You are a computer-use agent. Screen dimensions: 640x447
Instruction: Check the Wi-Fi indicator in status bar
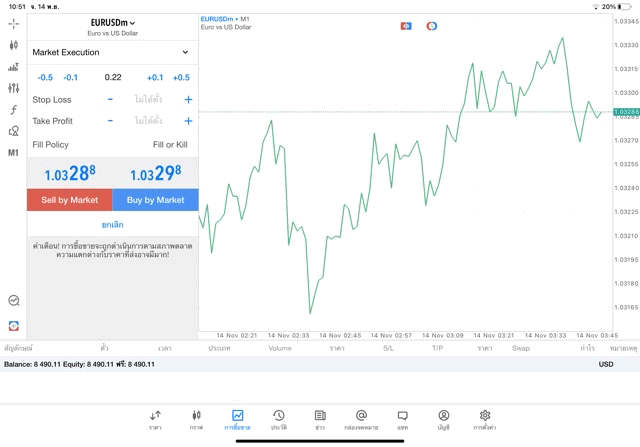596,7
